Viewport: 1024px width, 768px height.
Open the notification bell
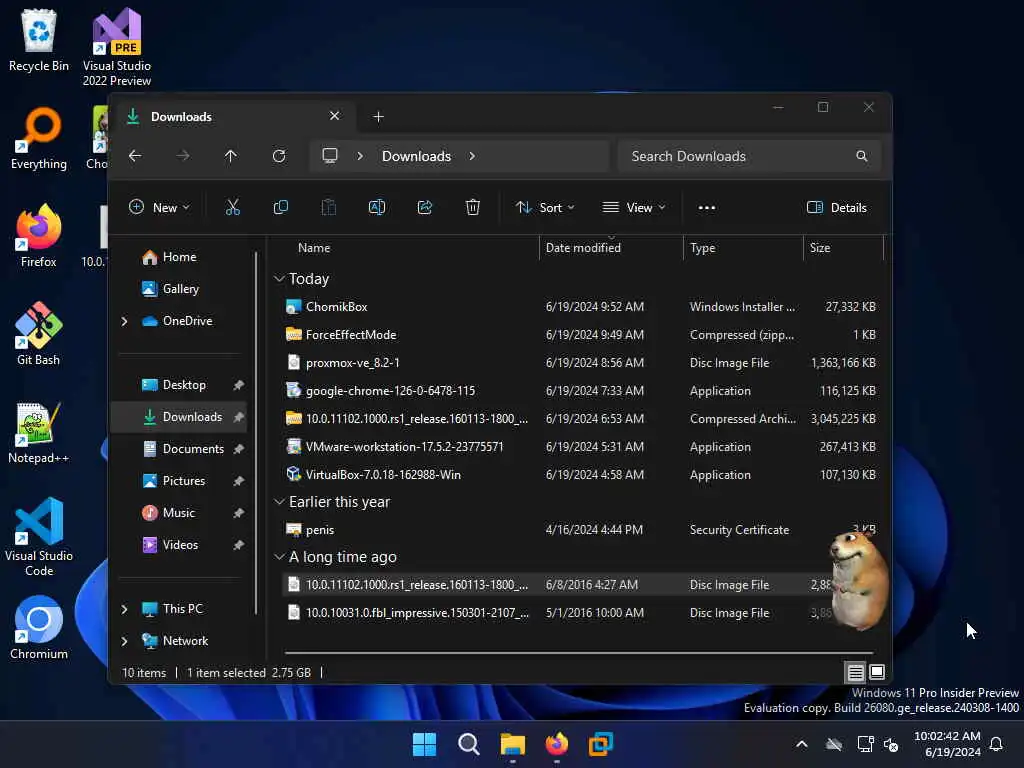[996, 744]
